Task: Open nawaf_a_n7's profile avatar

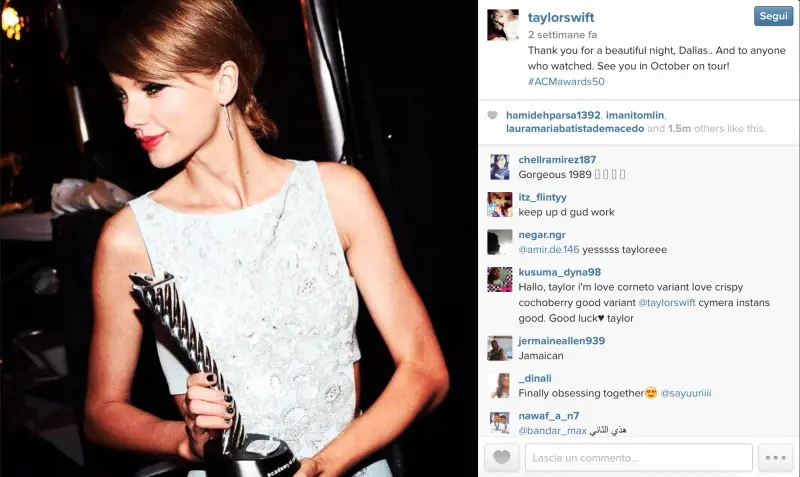Action: 500,423
